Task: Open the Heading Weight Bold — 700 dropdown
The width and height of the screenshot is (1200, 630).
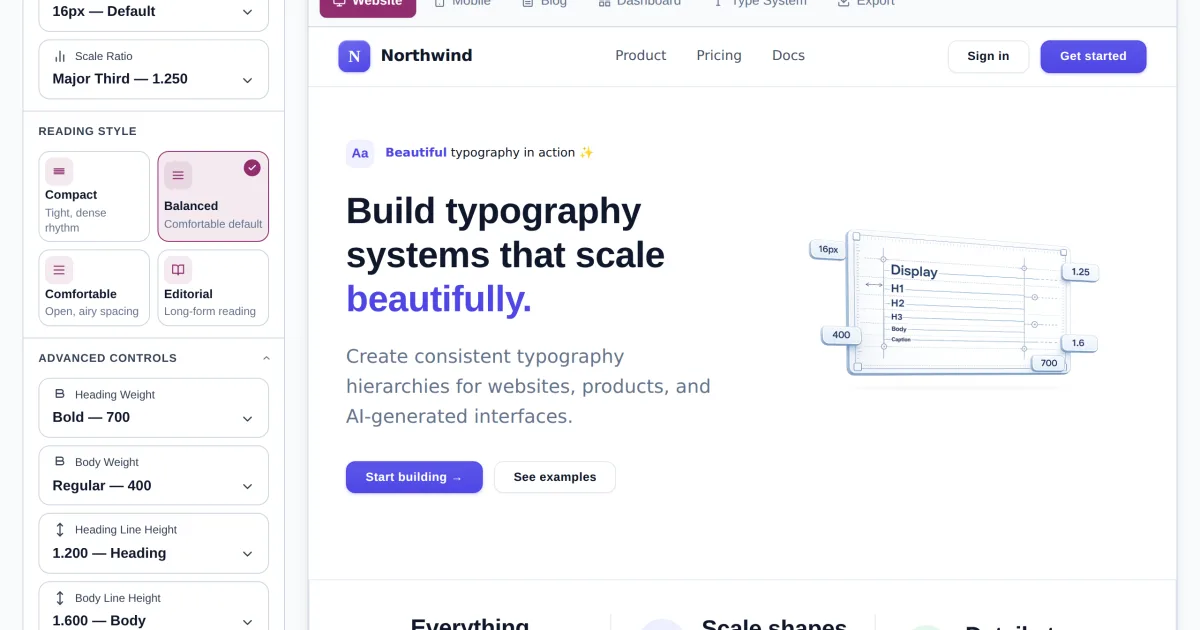Action: 153,408
